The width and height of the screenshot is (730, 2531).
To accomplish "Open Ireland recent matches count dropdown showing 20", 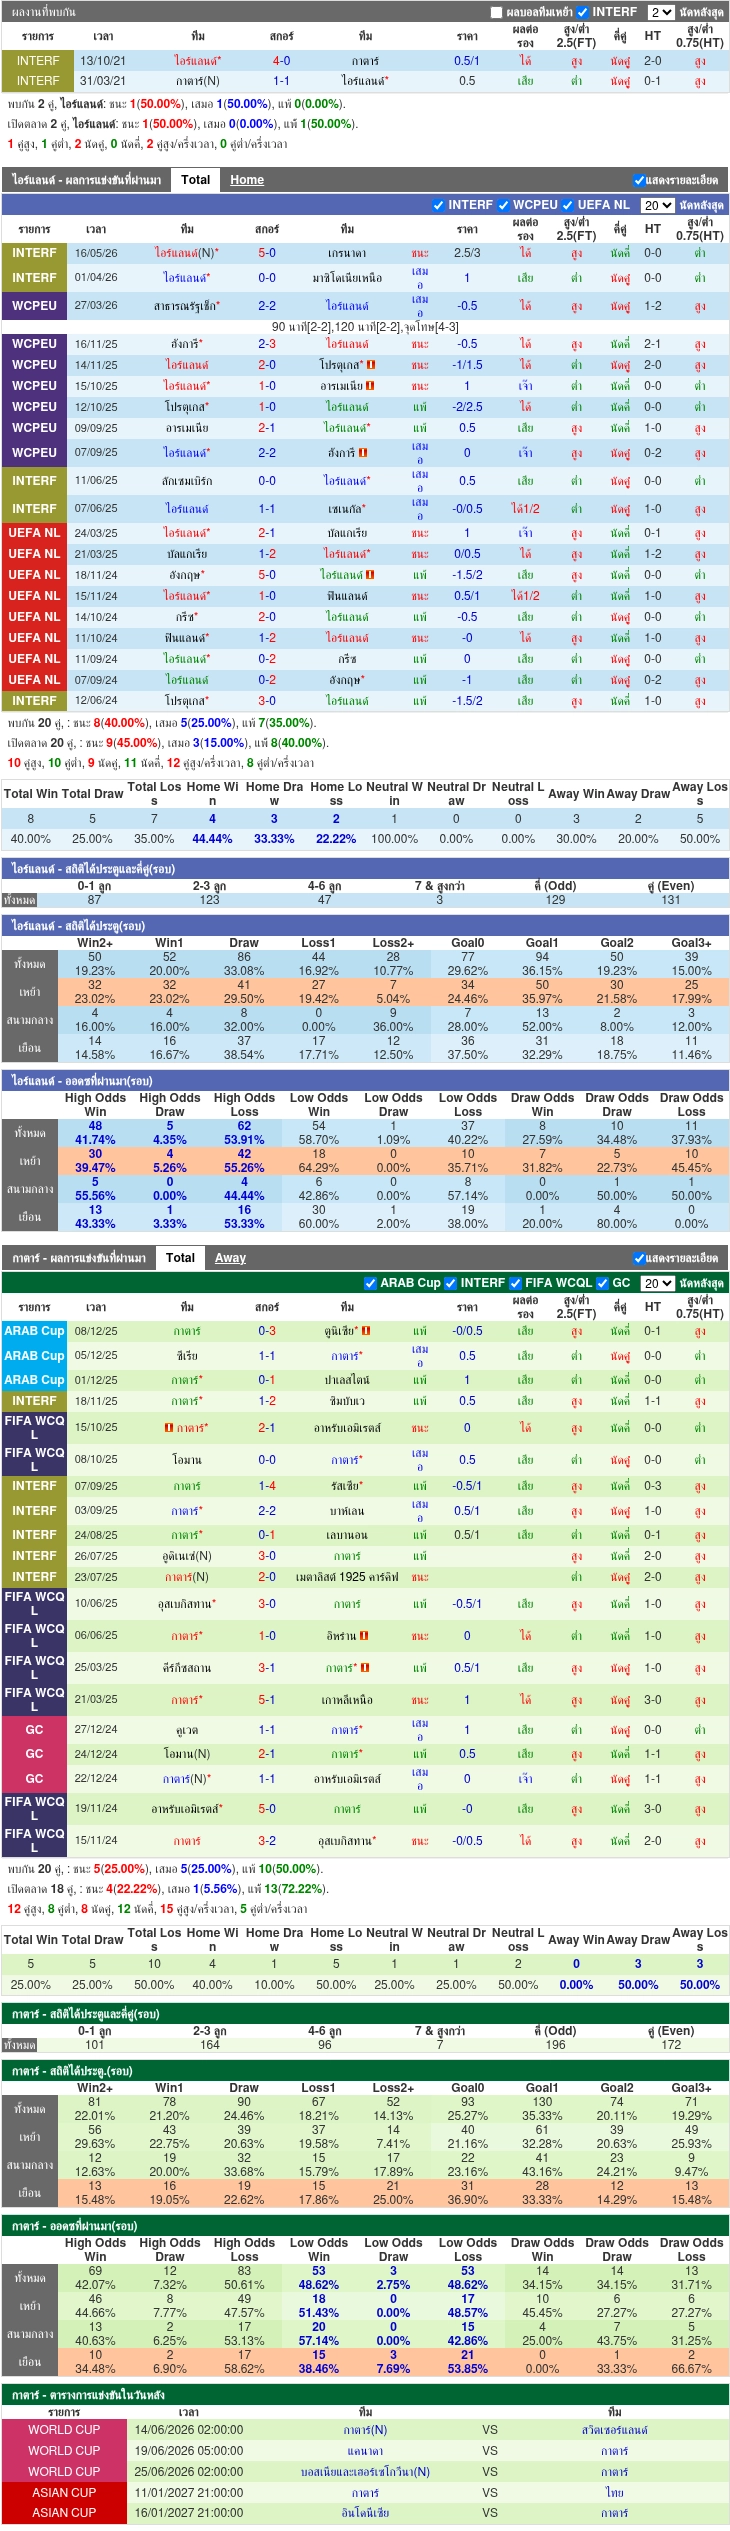I will pyautogui.click(x=658, y=205).
